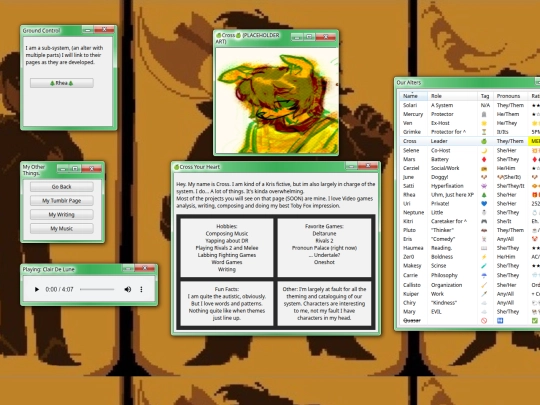Click Cerziel's tag icon

484,168
